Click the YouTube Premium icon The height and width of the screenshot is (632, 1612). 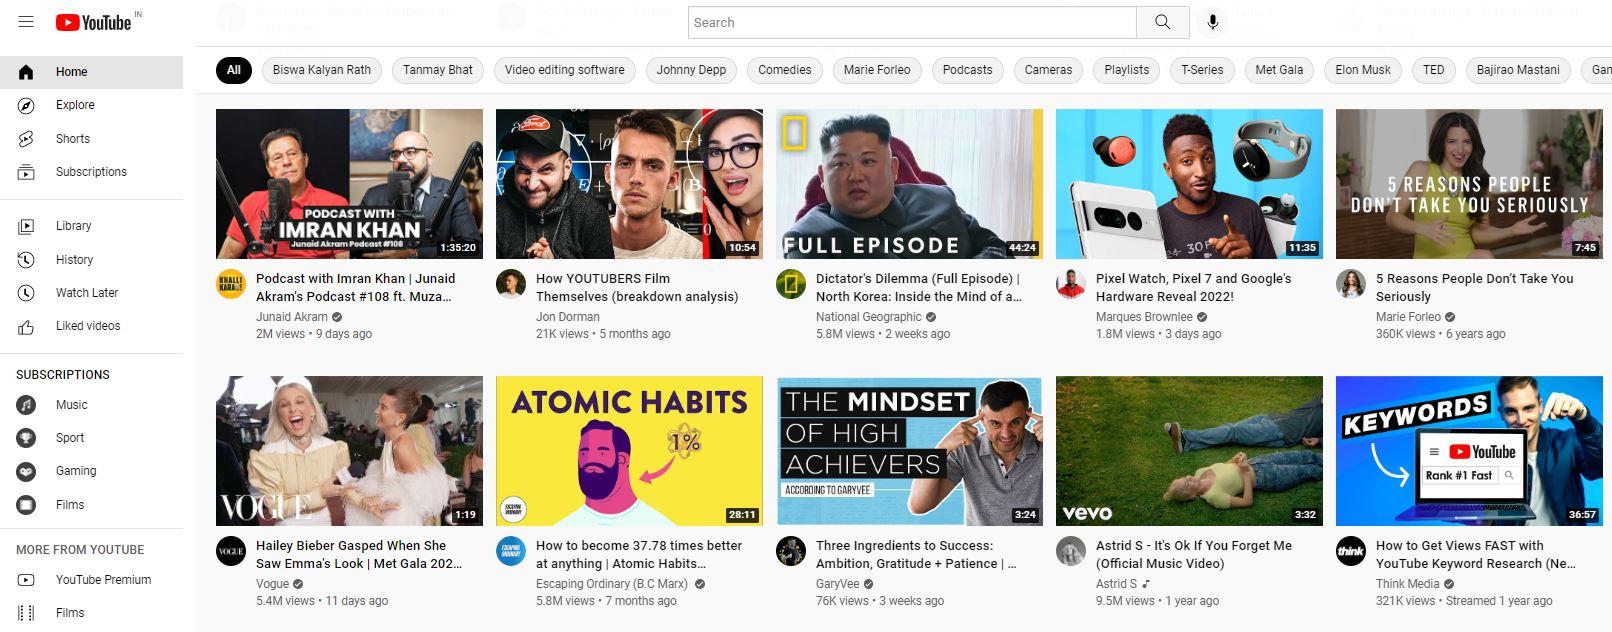coord(26,580)
